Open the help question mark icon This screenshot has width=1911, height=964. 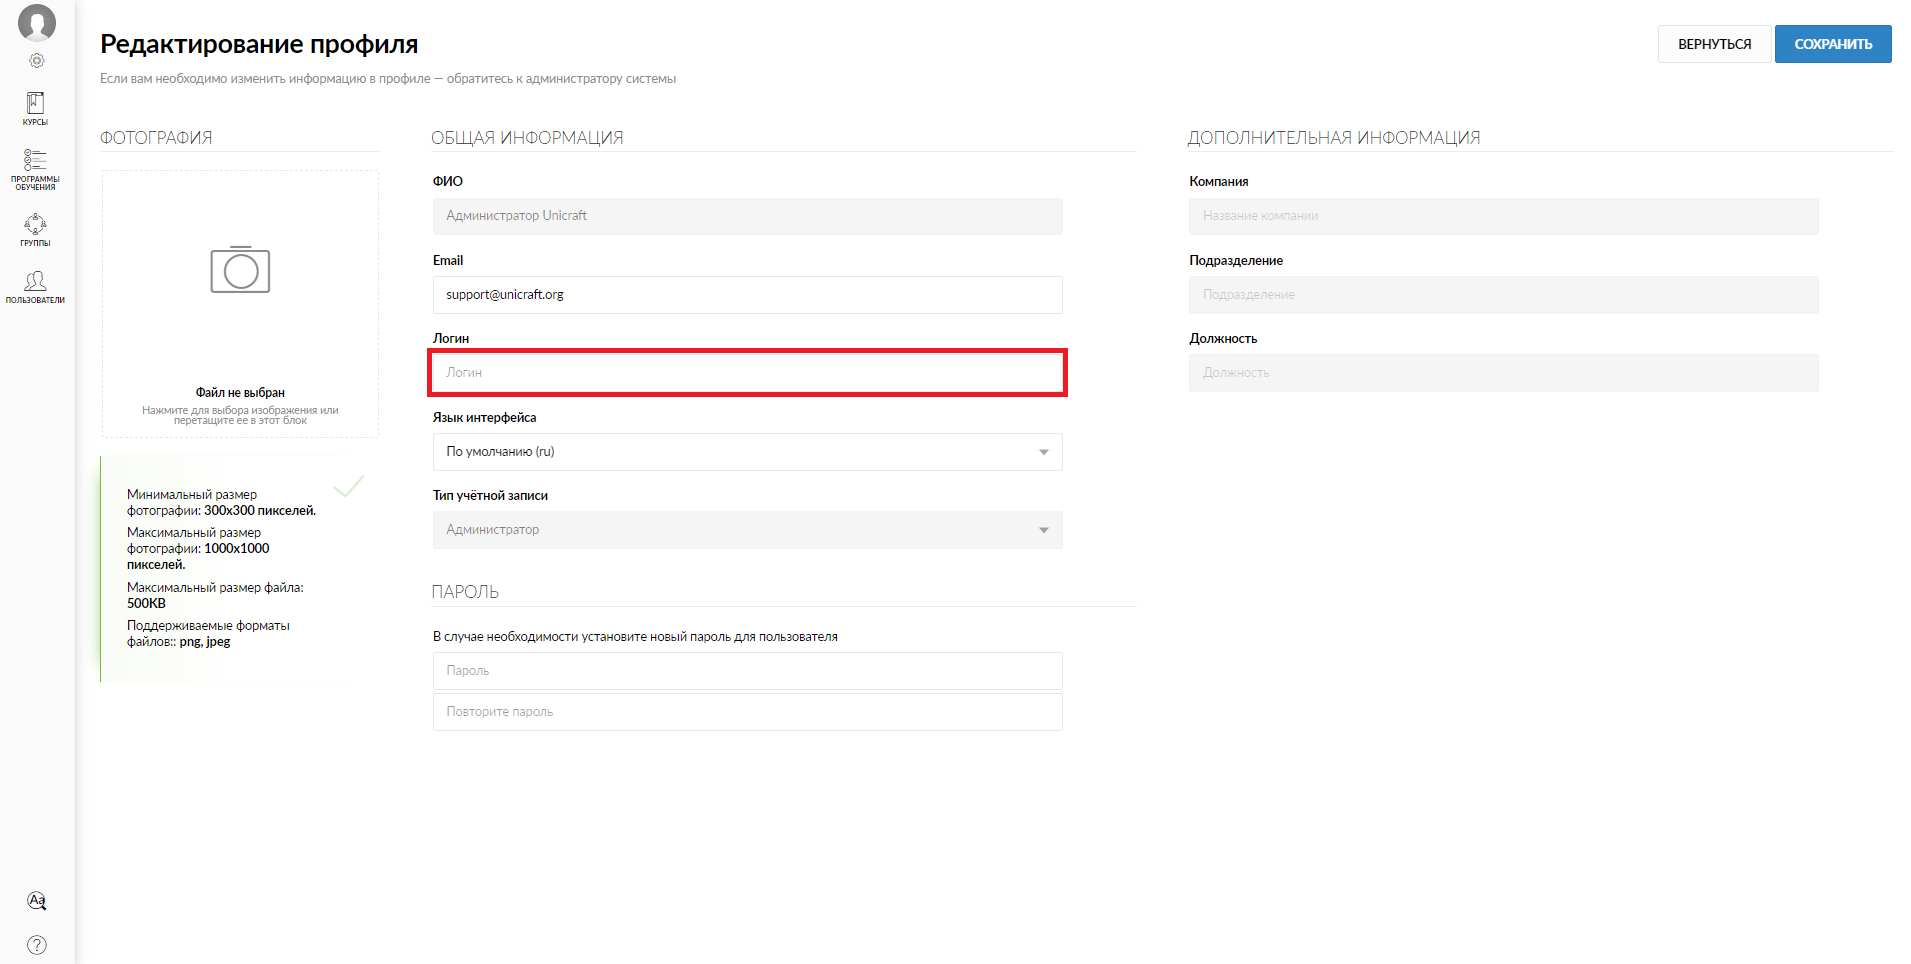pyautogui.click(x=37, y=945)
